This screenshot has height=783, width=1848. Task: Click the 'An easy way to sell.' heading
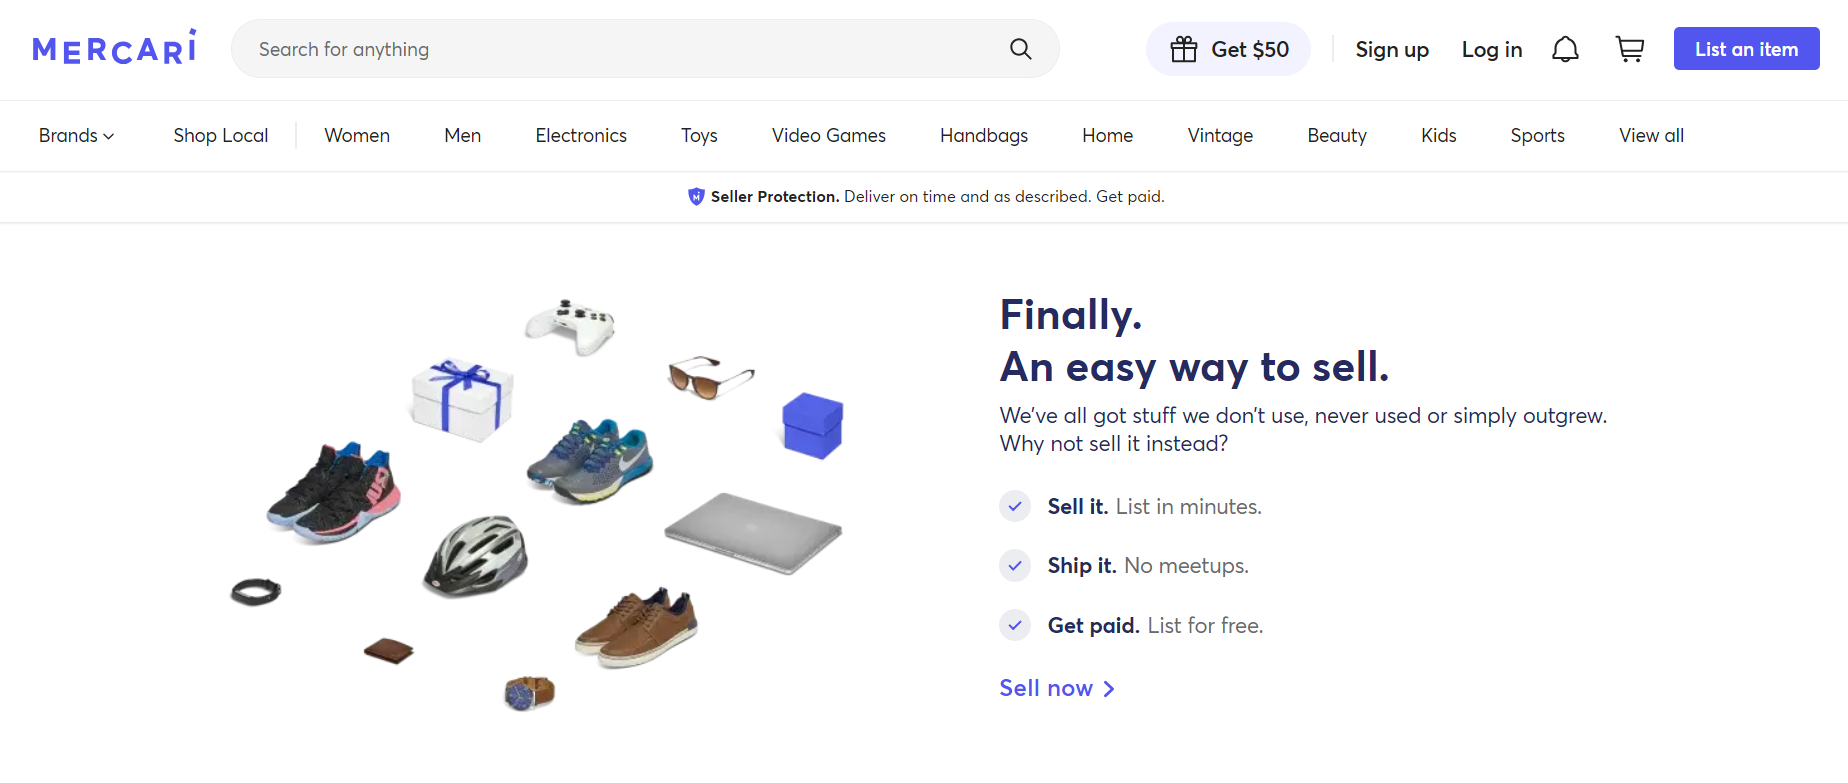pos(1195,367)
